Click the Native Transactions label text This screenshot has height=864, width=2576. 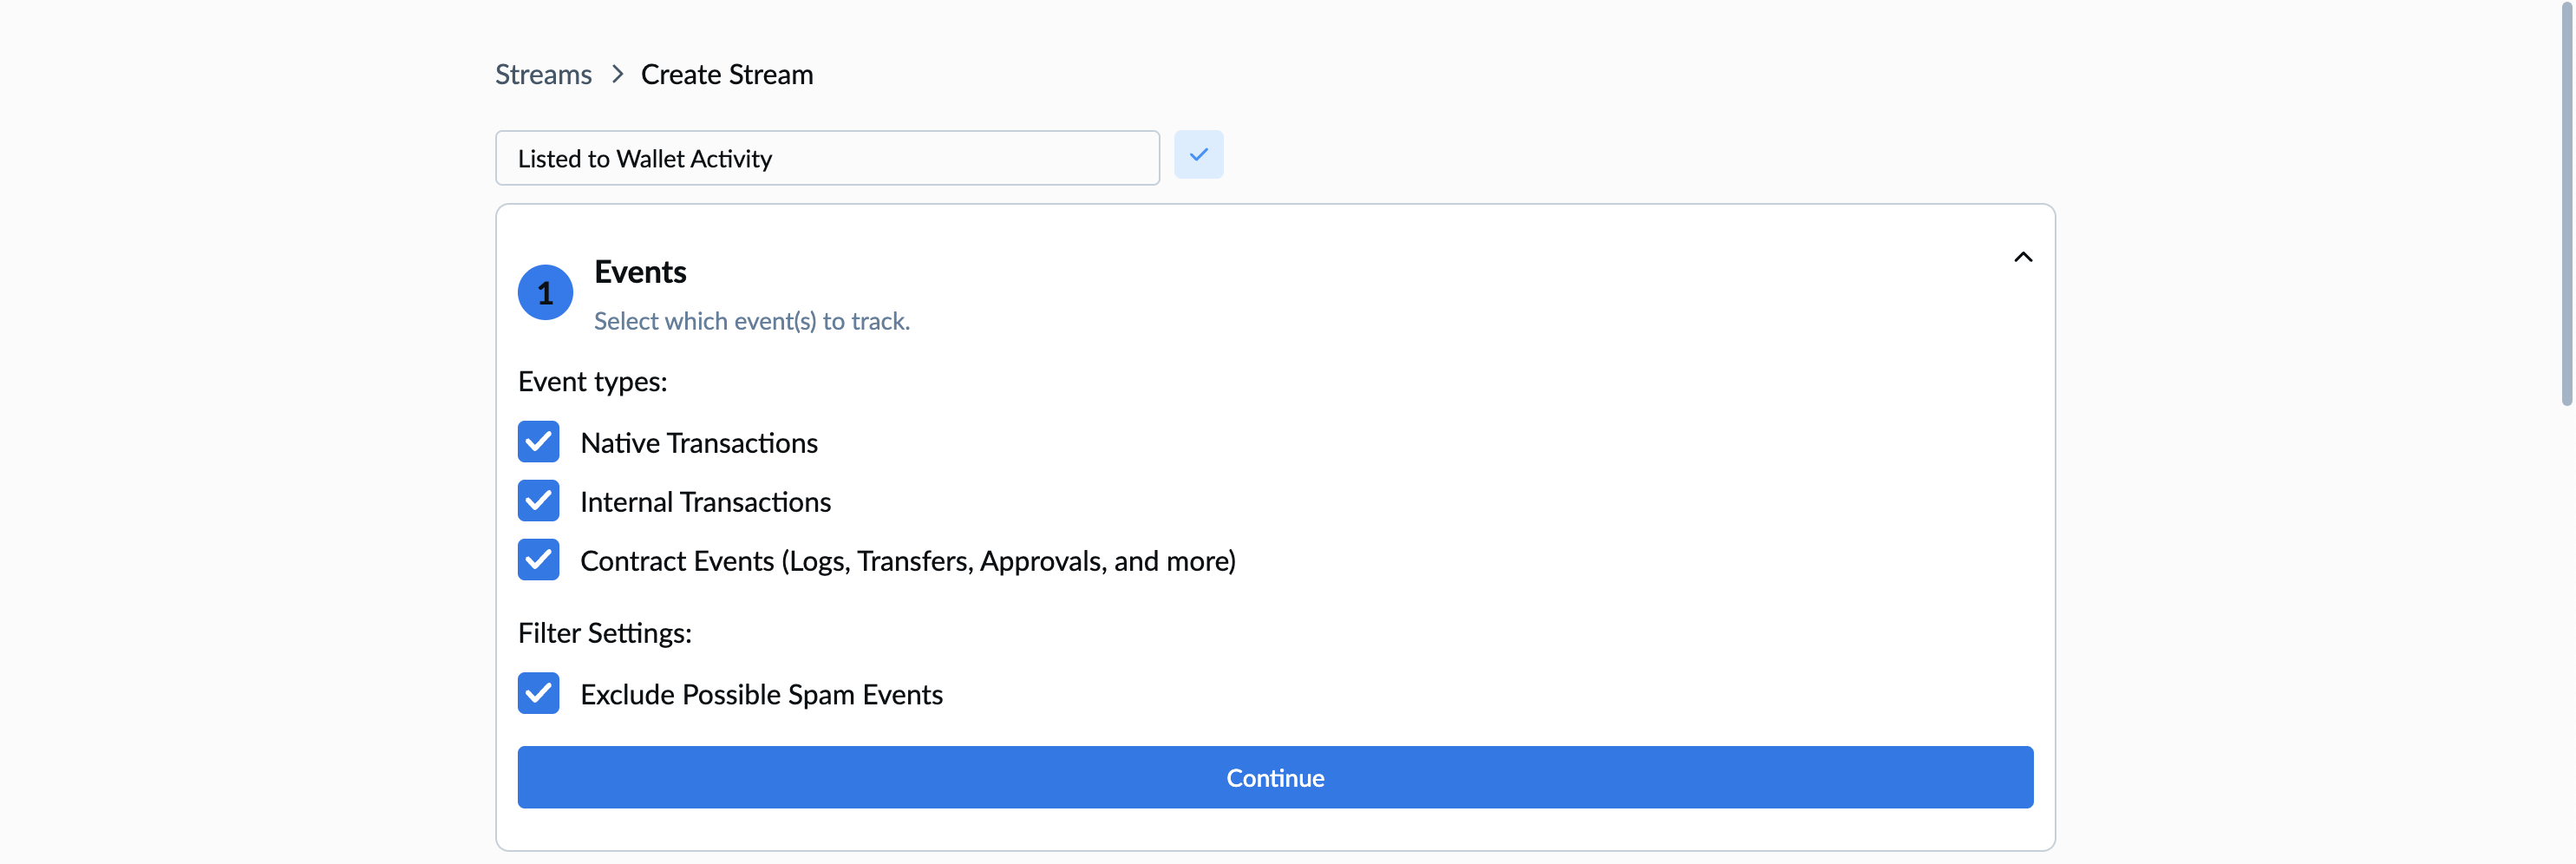[698, 443]
